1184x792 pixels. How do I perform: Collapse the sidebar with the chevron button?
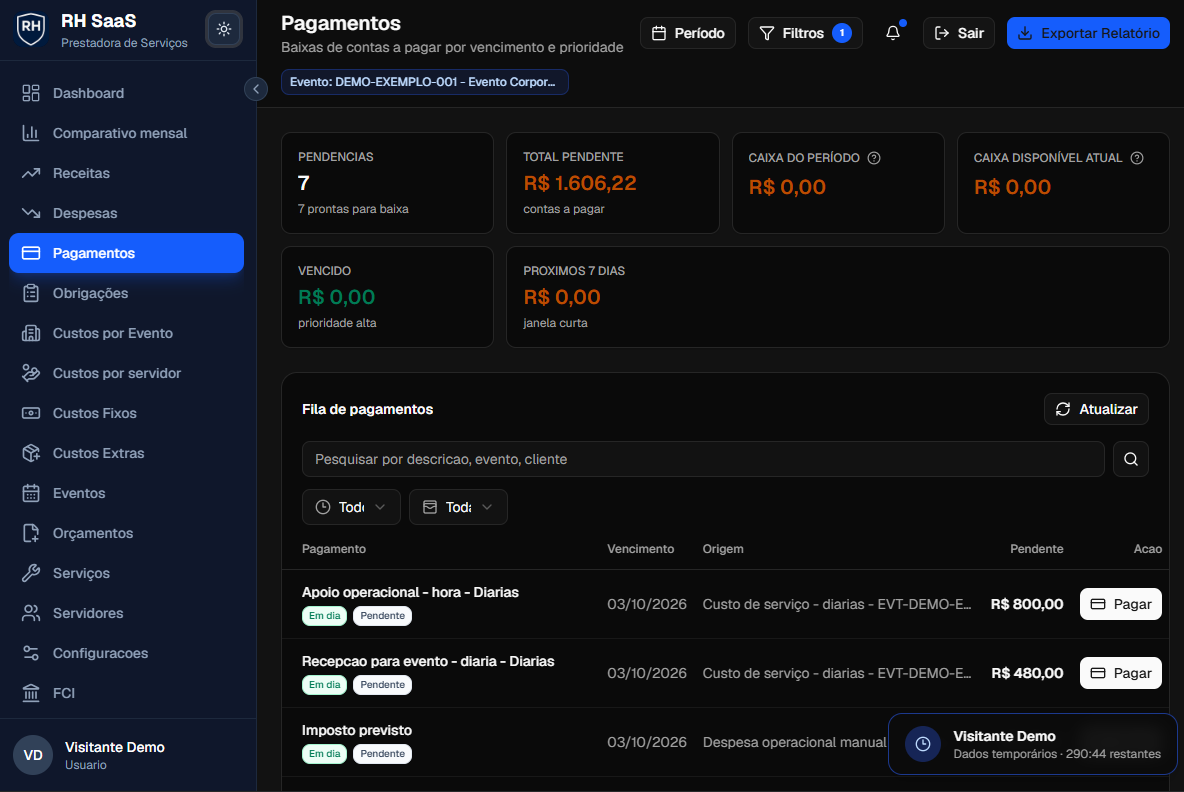coord(256,89)
